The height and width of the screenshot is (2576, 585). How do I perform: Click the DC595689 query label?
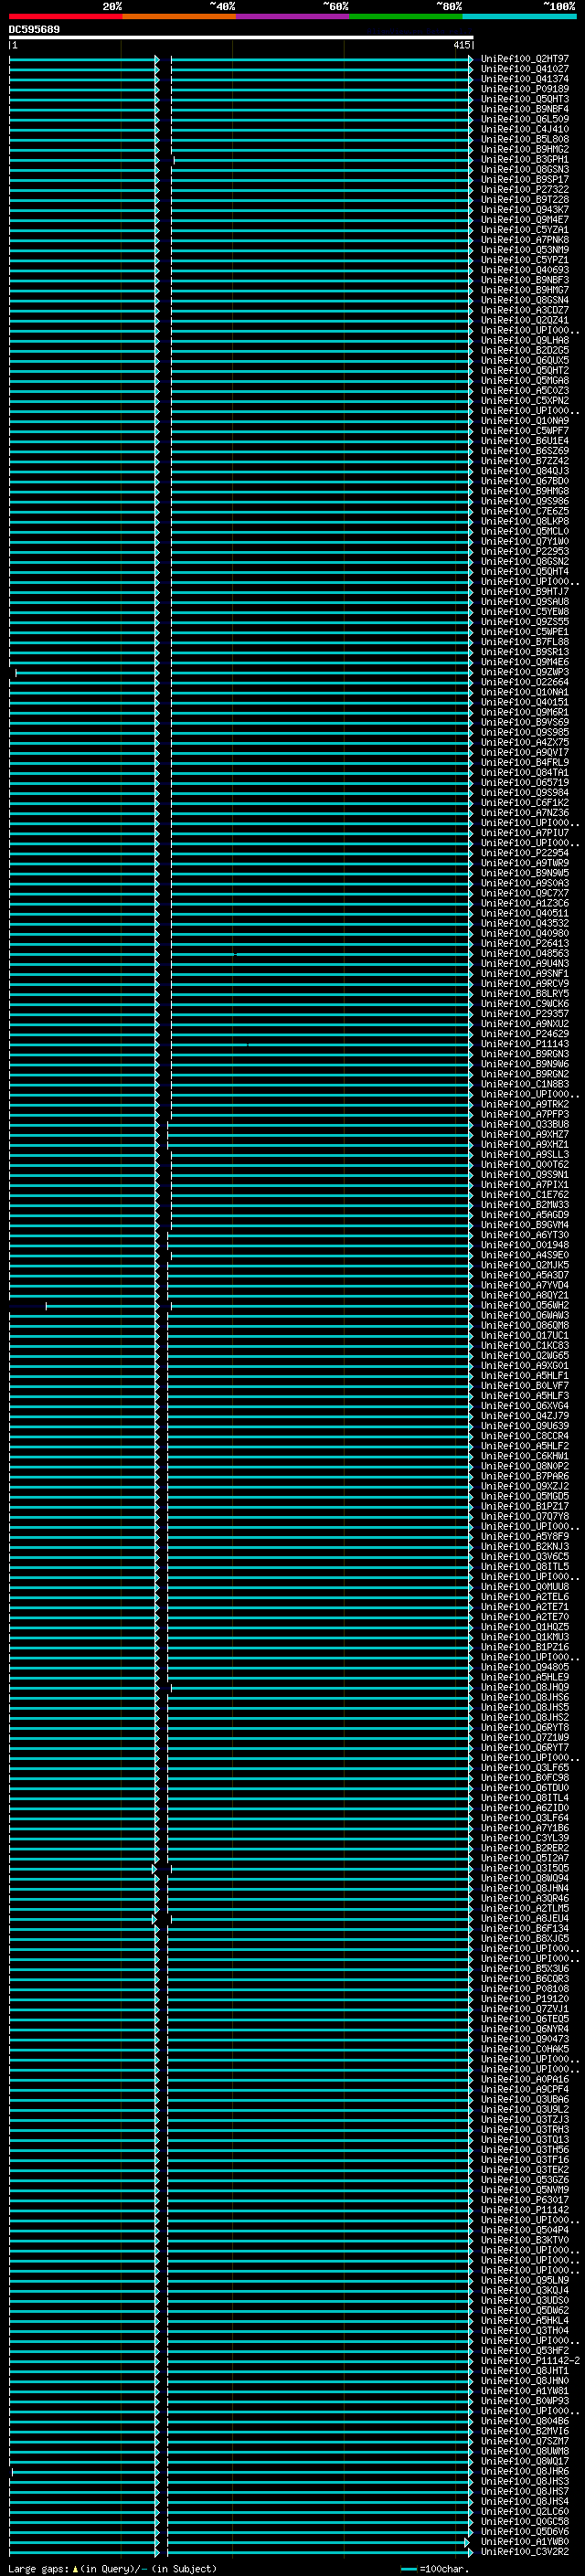[x=34, y=29]
